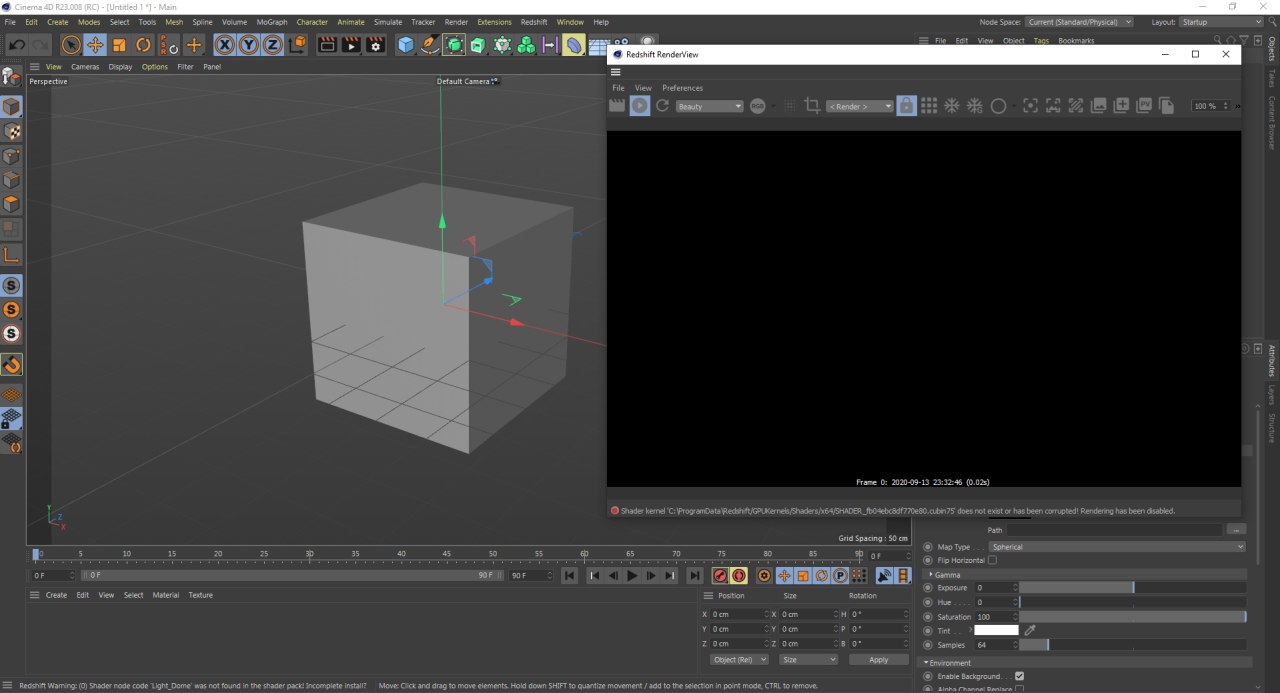The height and width of the screenshot is (693, 1280).
Task: Open the material manager Create menu
Action: 57,595
